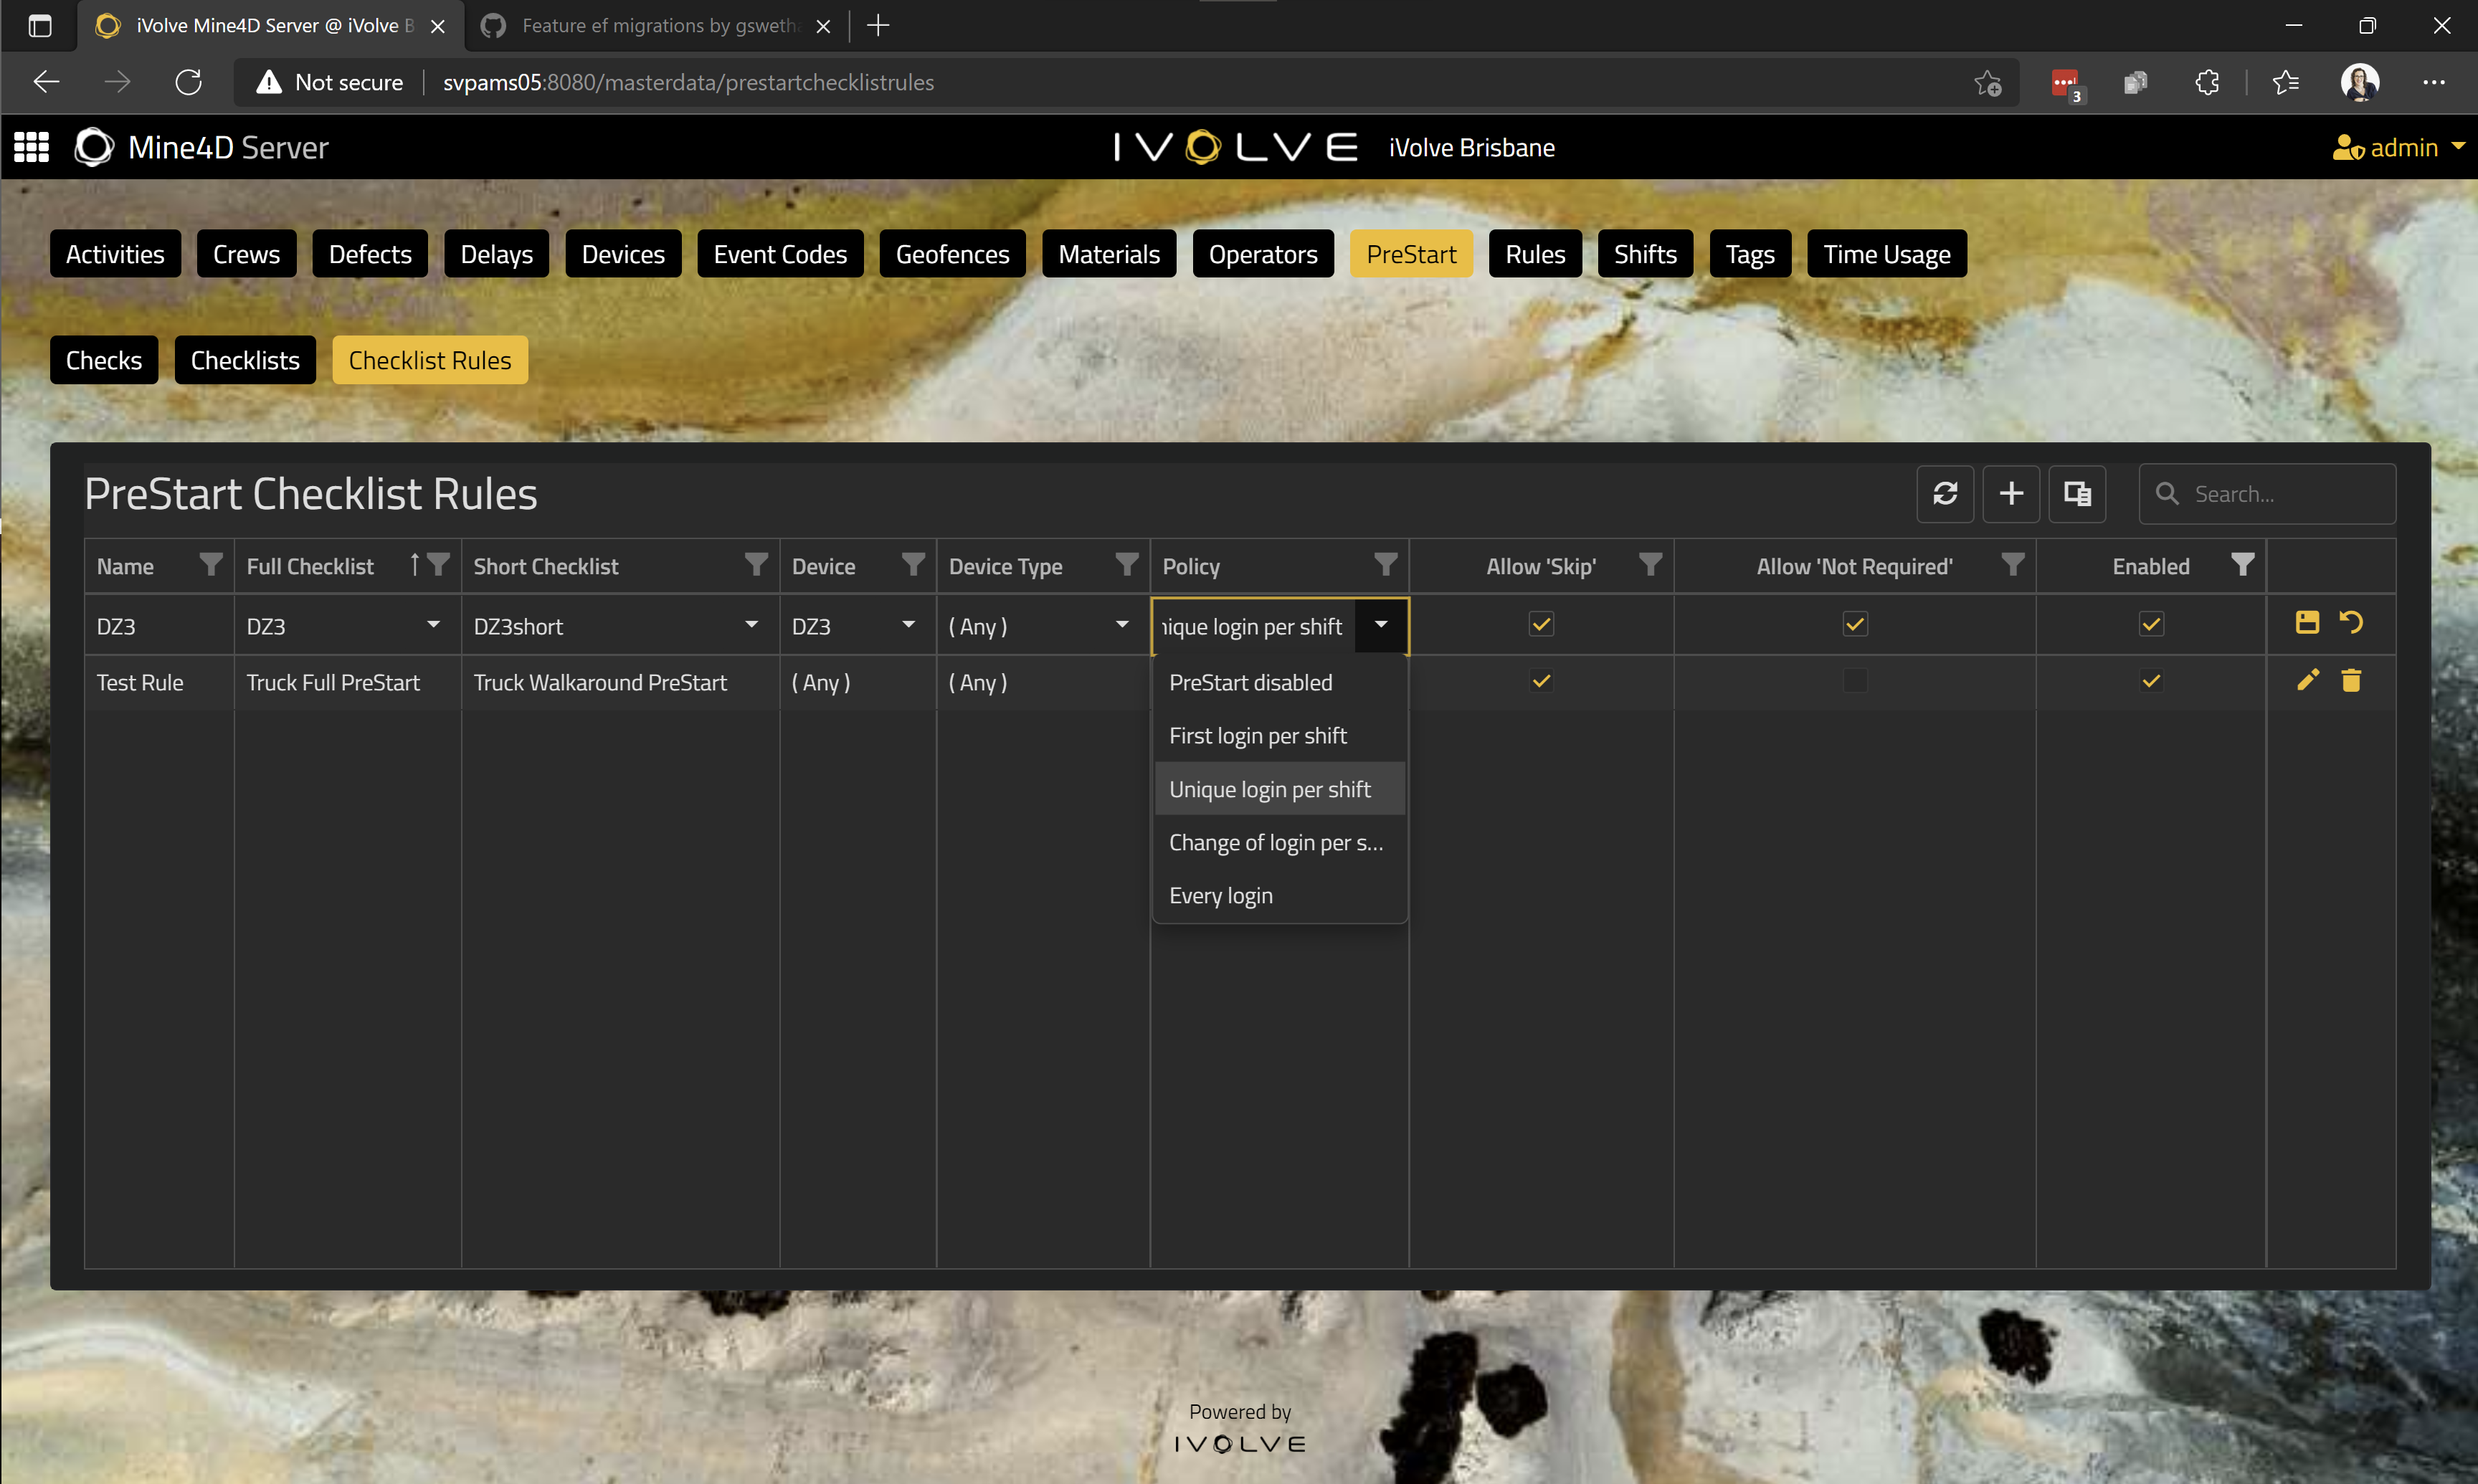Screen dimensions: 2478x1484
Task: Click the Search input field
Action: pyautogui.click(x=2266, y=493)
